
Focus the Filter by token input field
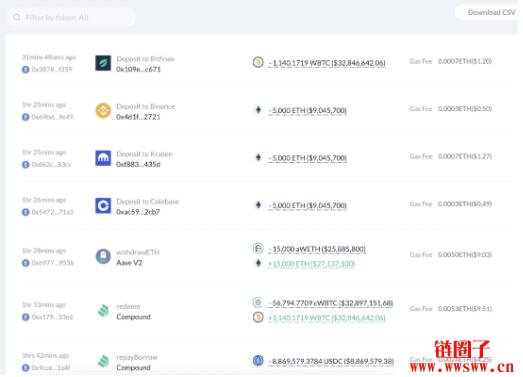pyautogui.click(x=71, y=17)
